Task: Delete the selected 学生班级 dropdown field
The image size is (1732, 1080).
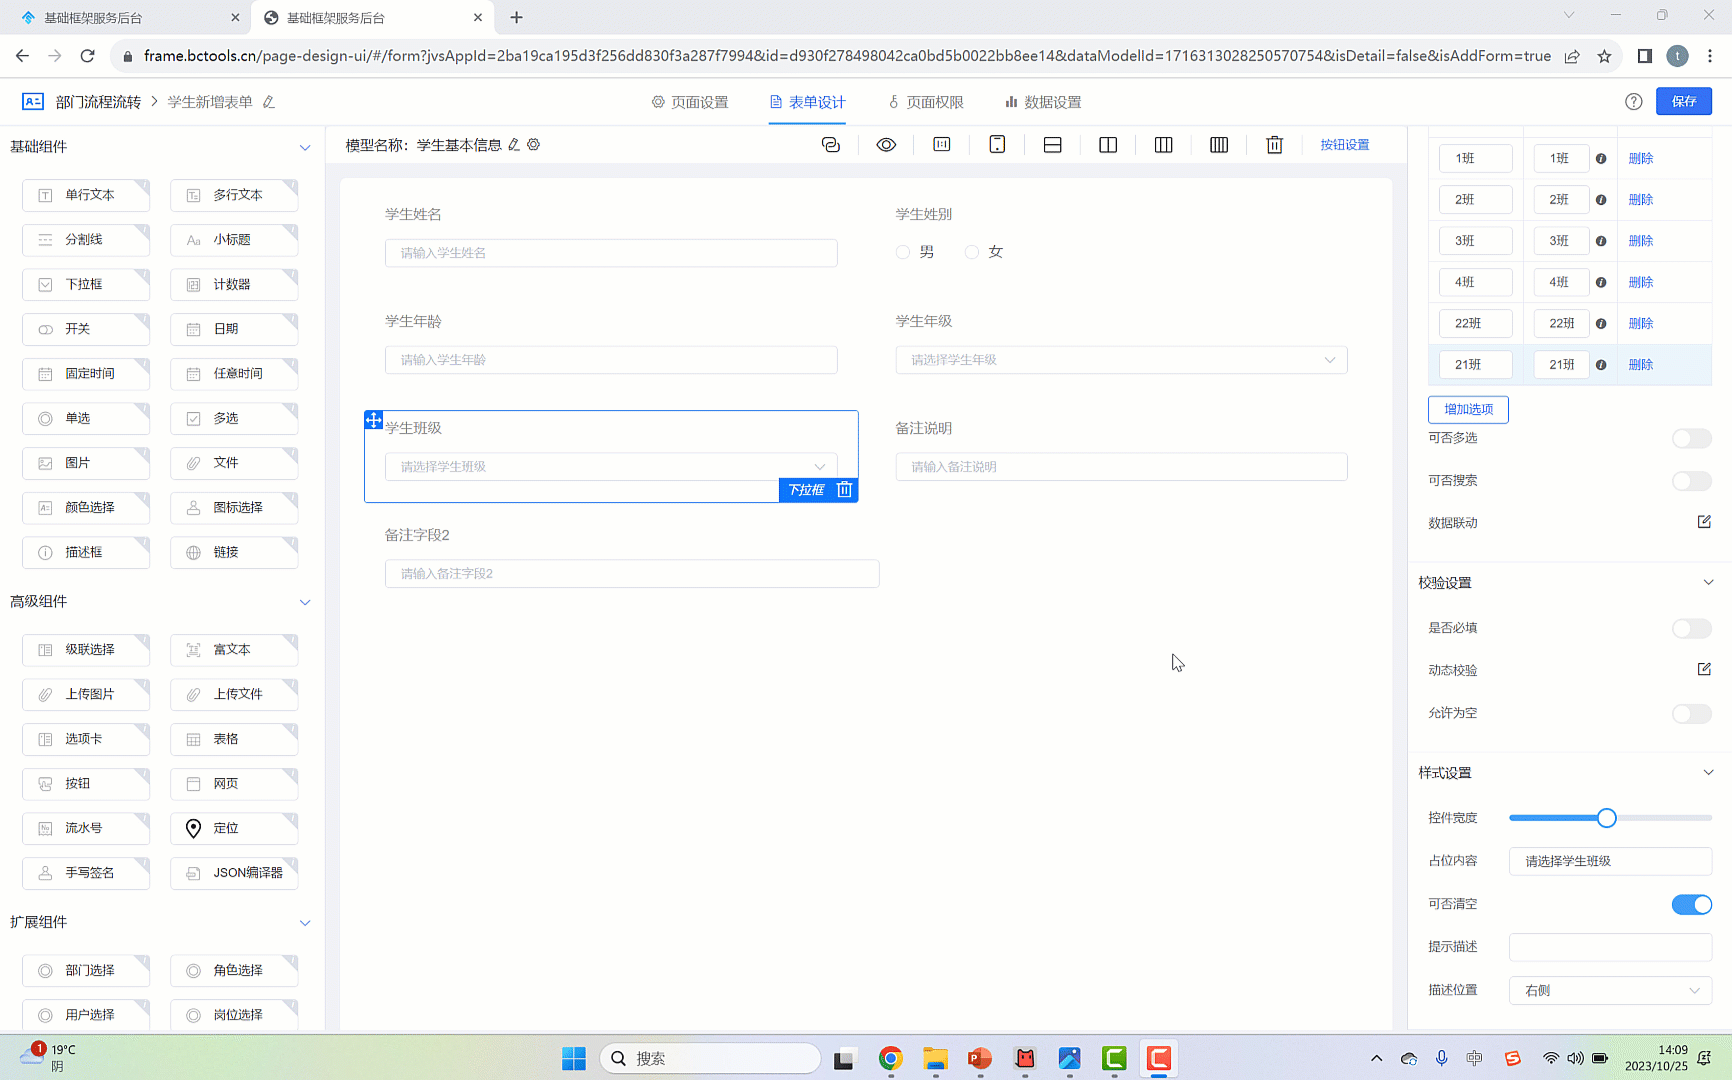Action: [845, 490]
